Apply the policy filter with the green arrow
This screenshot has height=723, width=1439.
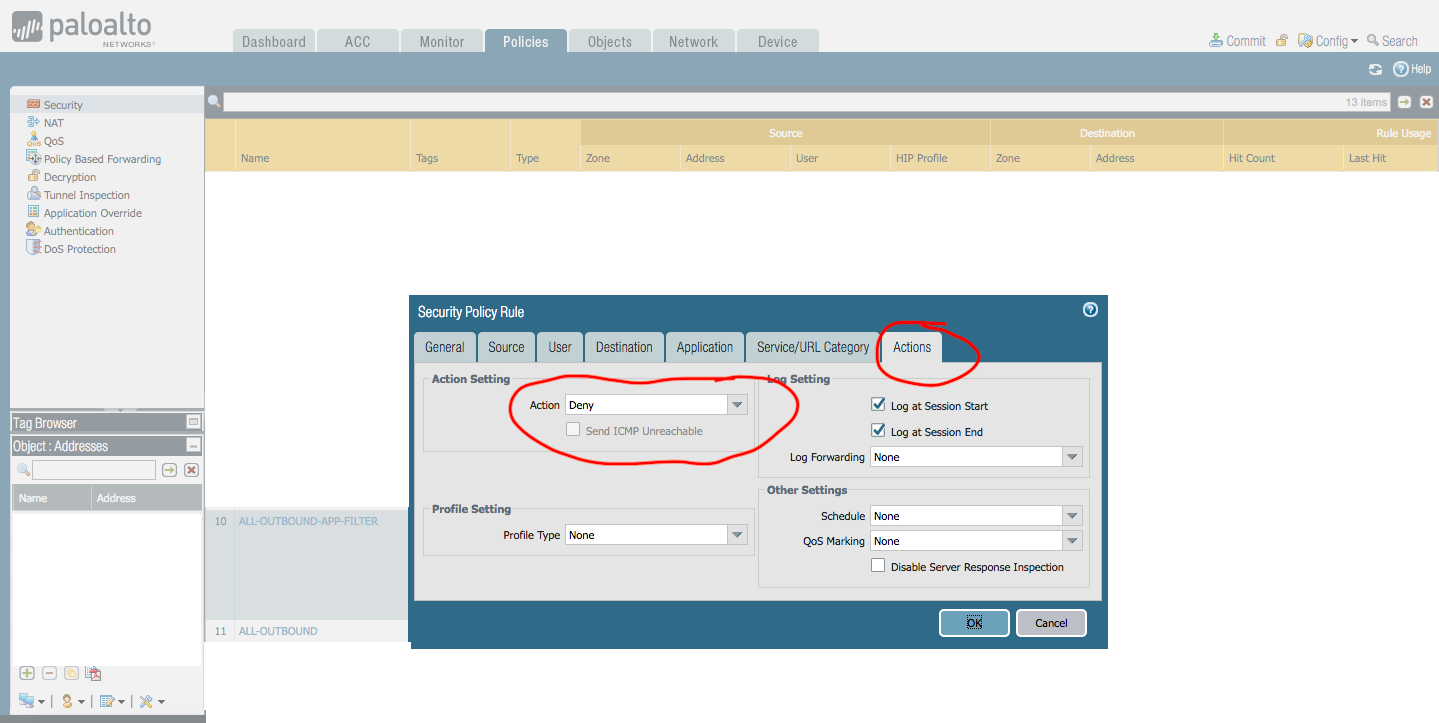(x=1405, y=102)
